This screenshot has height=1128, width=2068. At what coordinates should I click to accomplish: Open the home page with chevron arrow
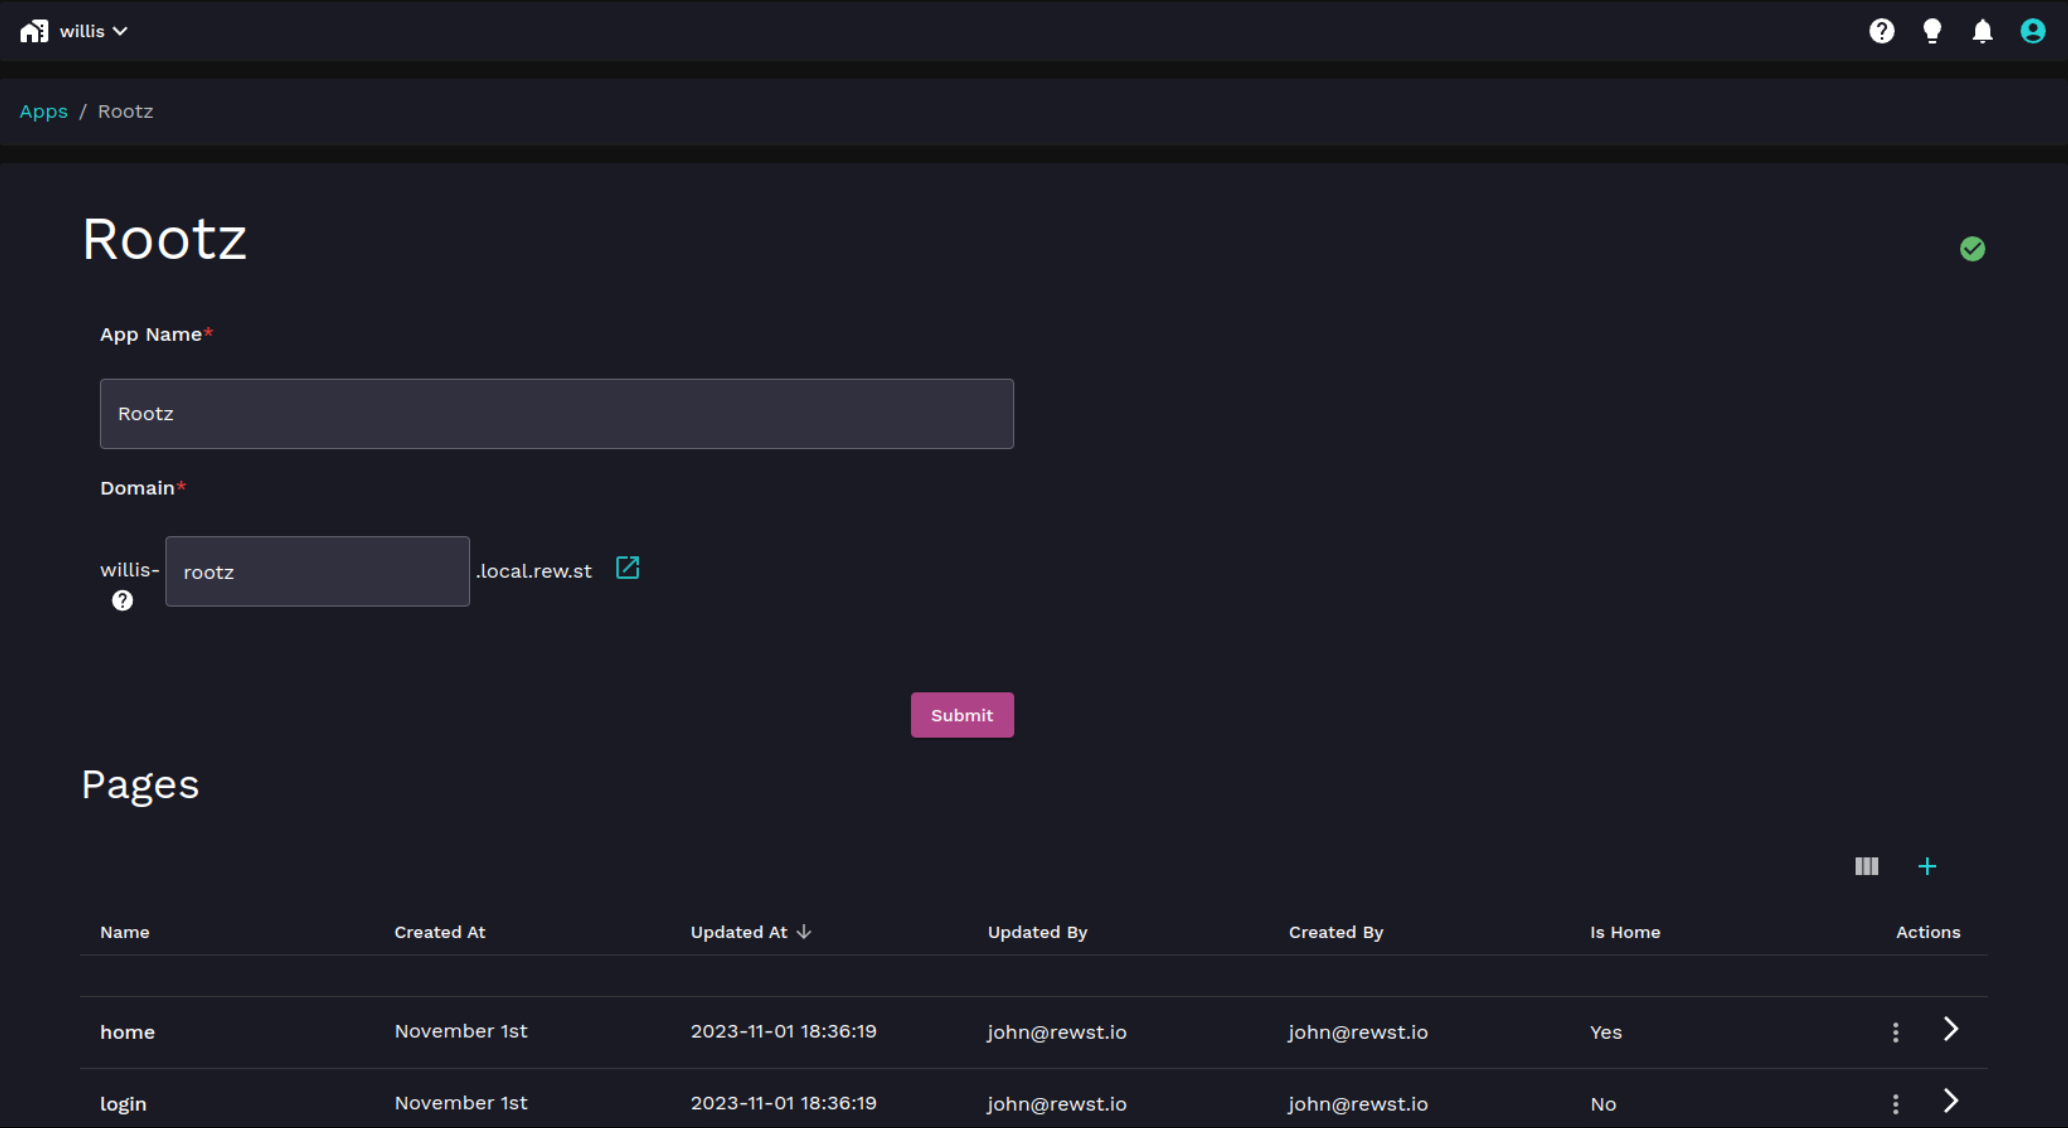(1950, 1029)
